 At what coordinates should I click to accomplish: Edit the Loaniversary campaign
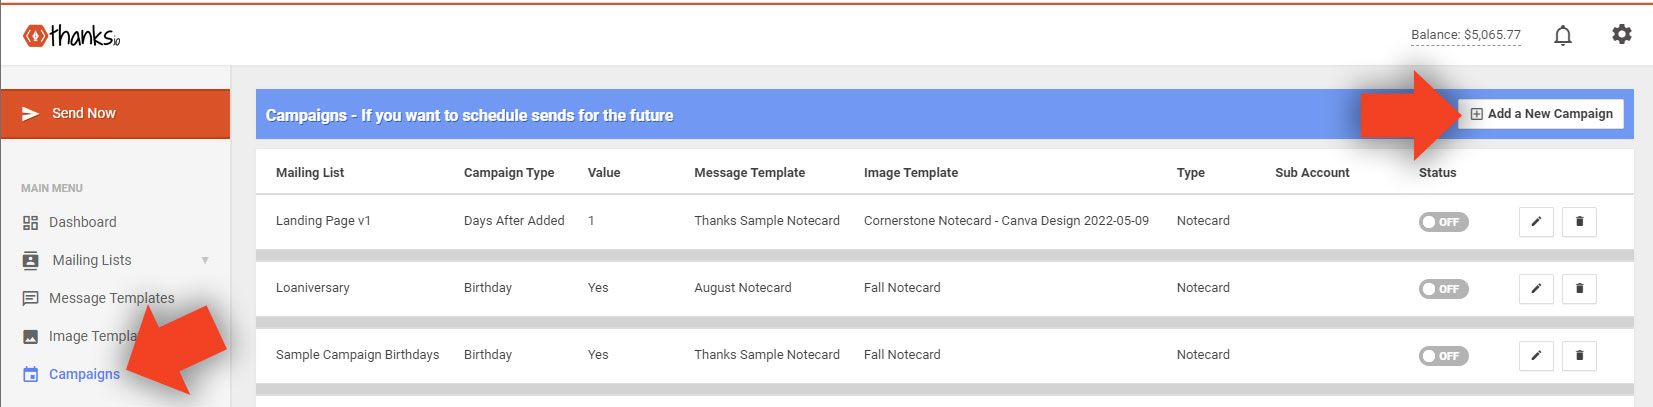1536,289
